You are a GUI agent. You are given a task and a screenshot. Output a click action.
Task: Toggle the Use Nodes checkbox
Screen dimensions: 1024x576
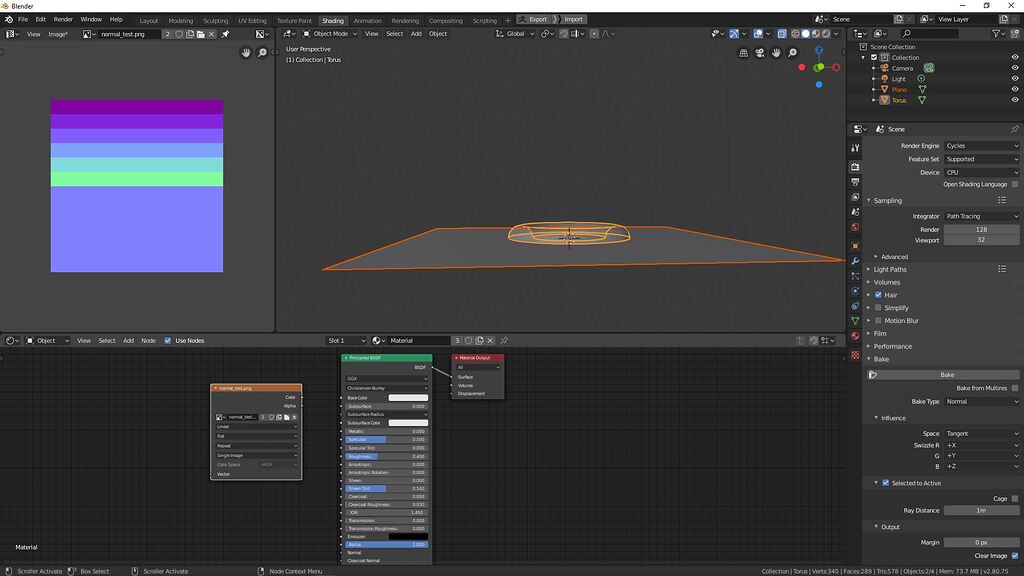[168, 340]
